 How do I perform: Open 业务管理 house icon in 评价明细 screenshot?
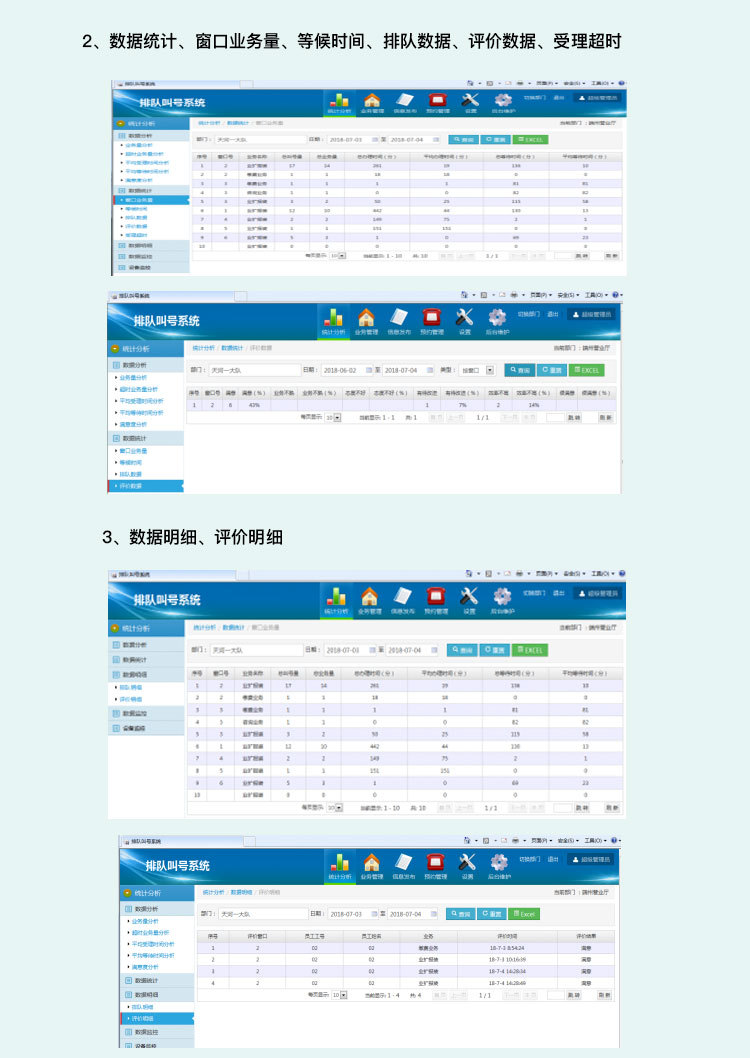(372, 866)
